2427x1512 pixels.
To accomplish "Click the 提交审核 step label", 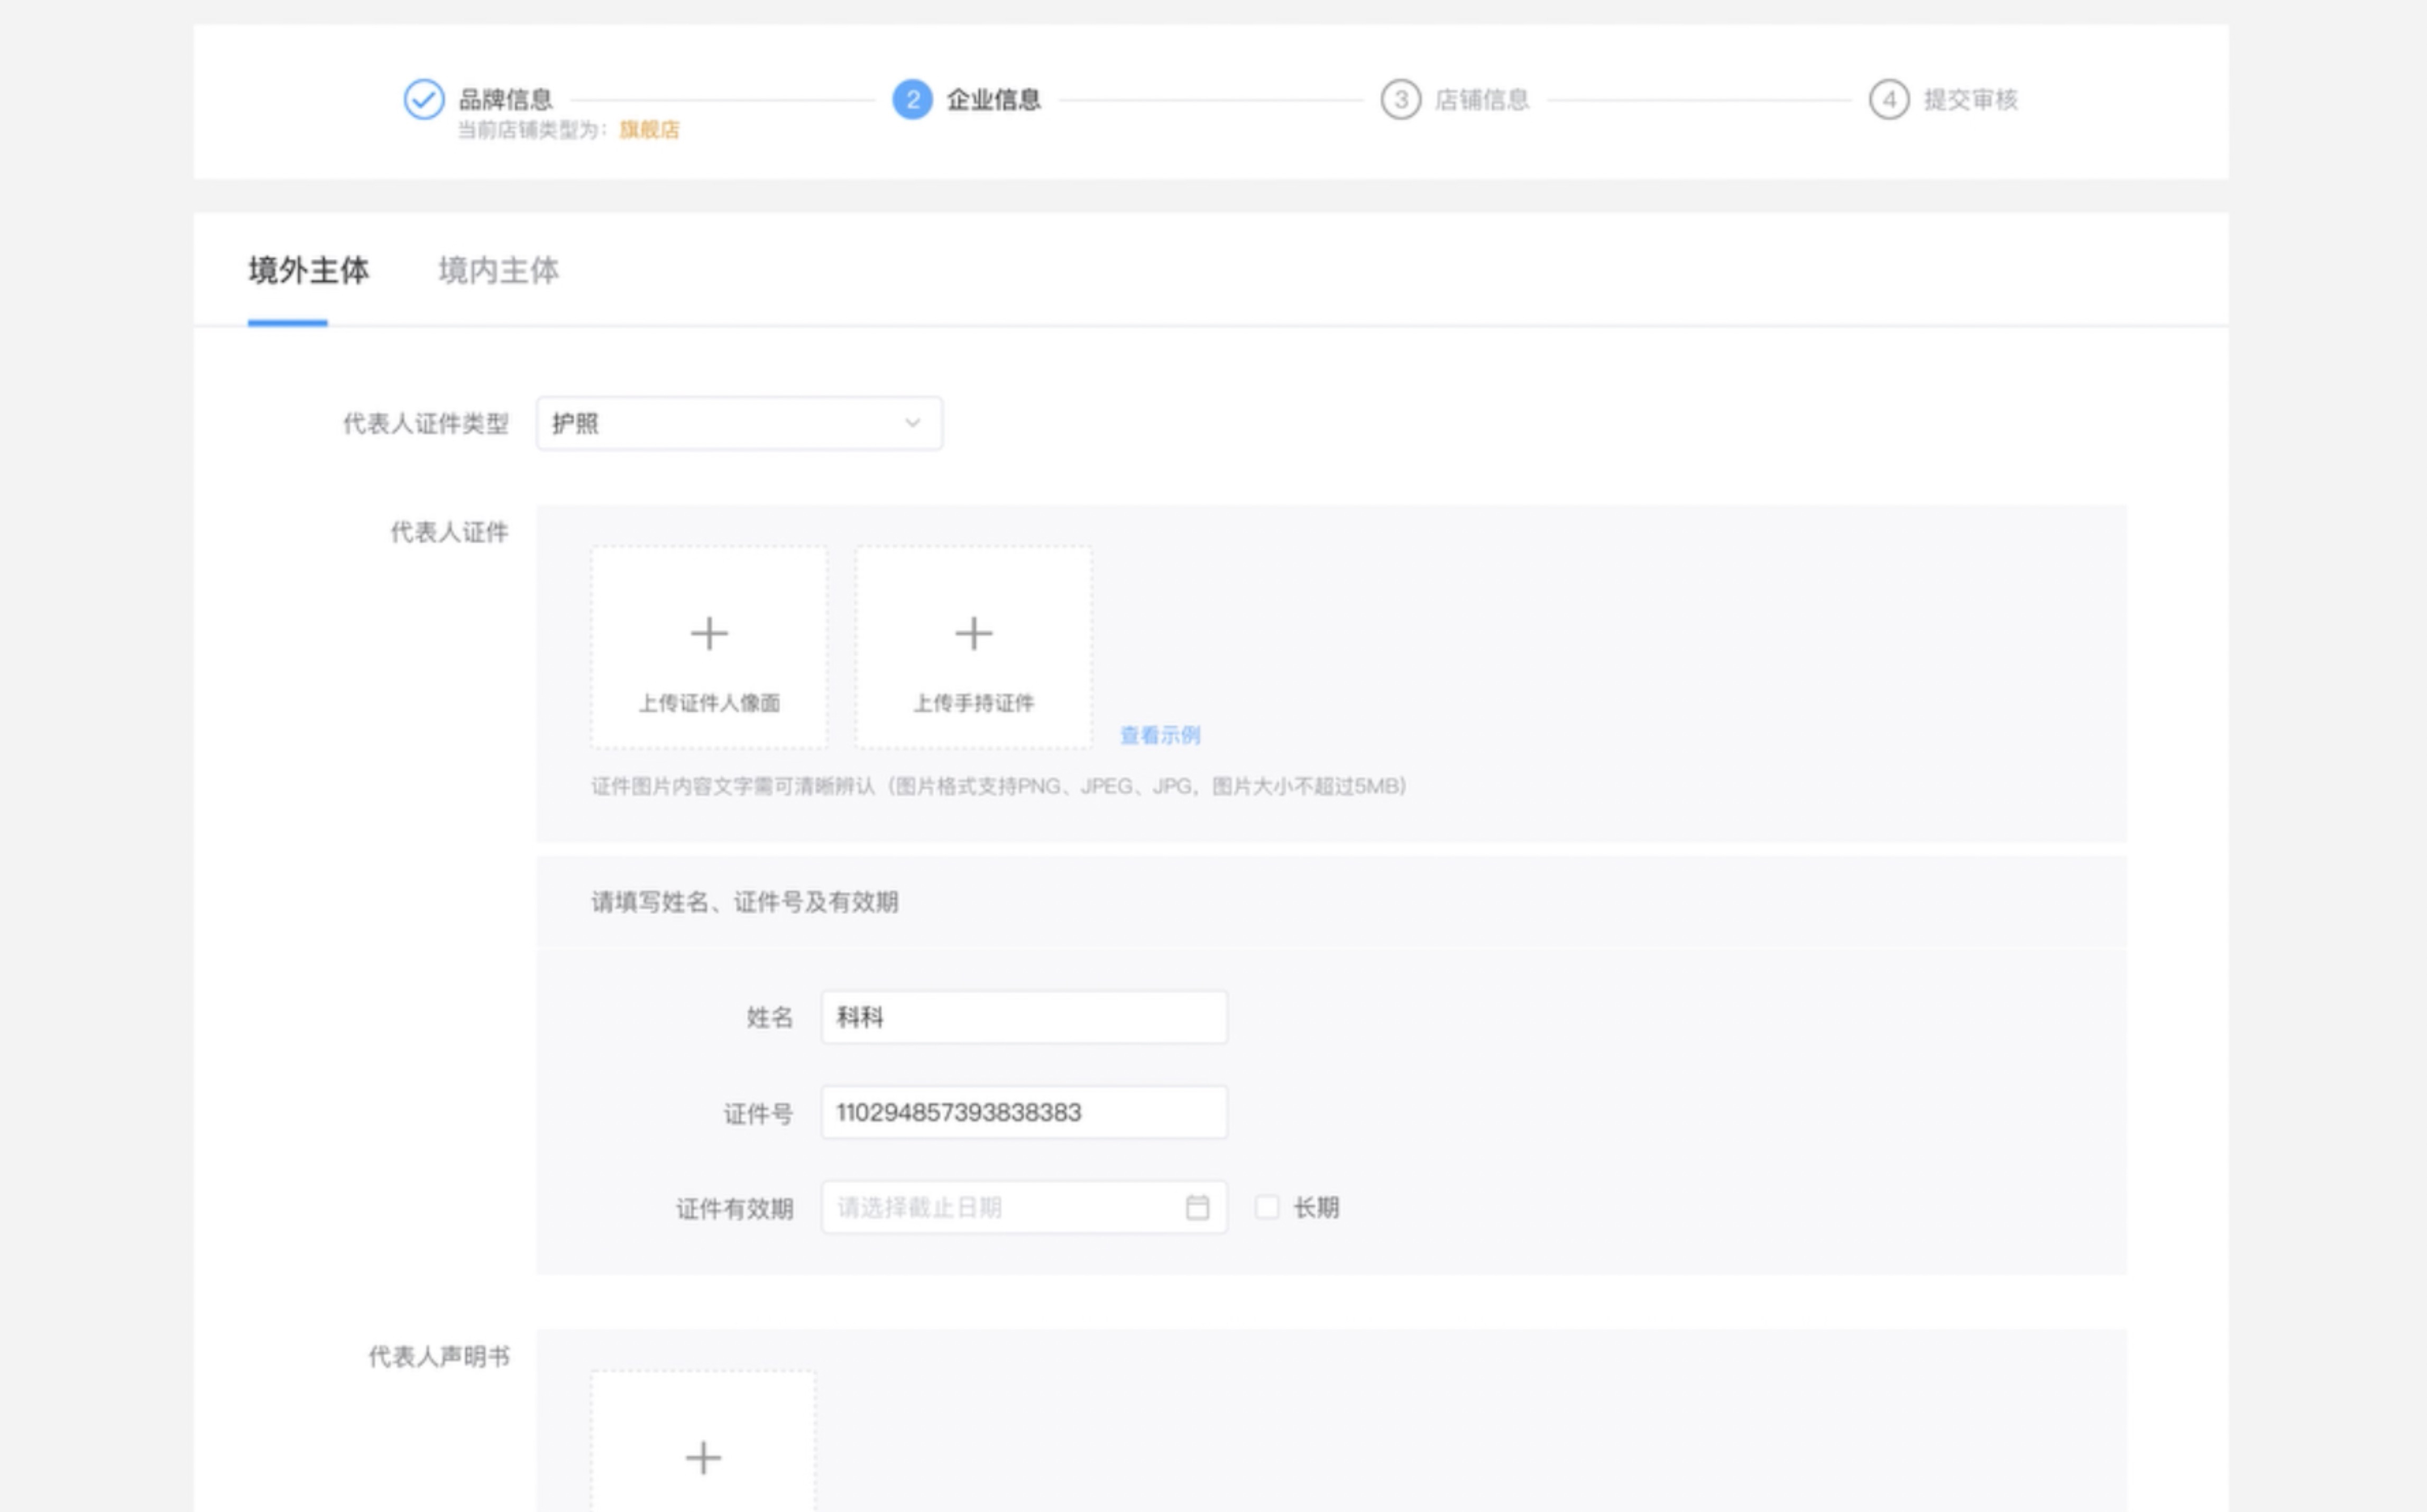I will 1970,99.
